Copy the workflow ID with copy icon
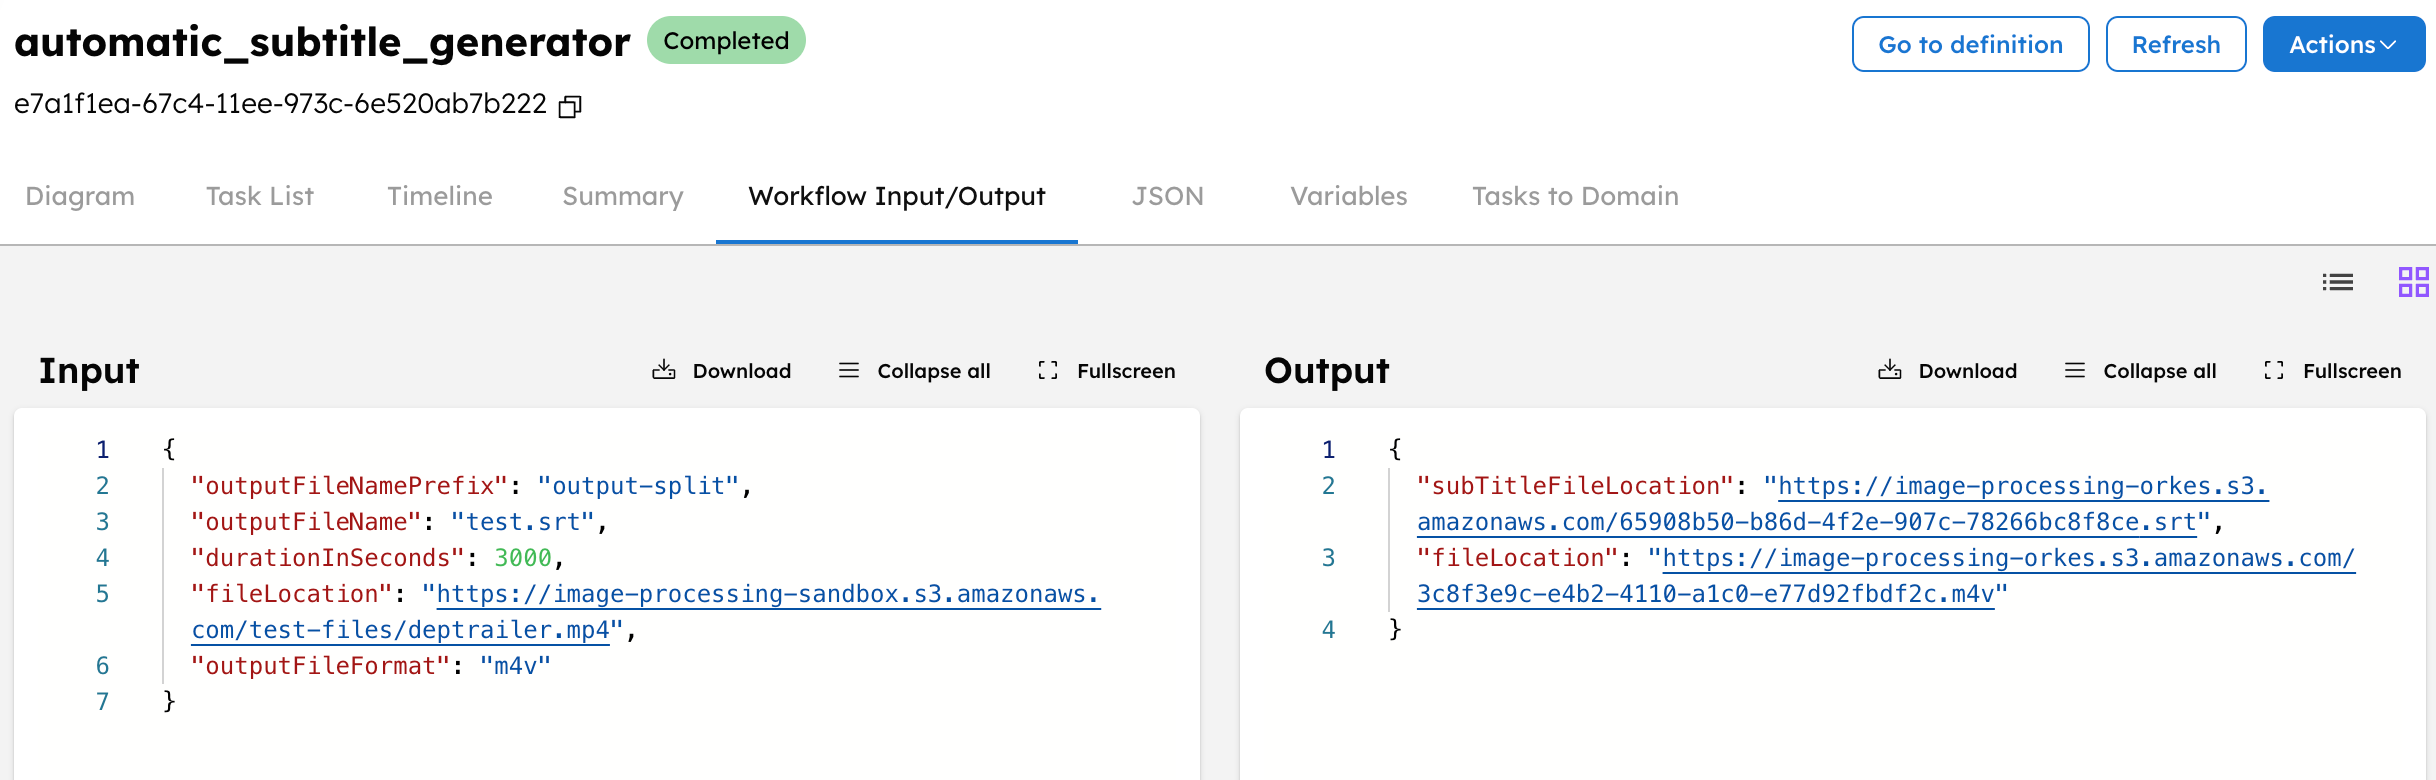The image size is (2436, 780). pyautogui.click(x=570, y=106)
